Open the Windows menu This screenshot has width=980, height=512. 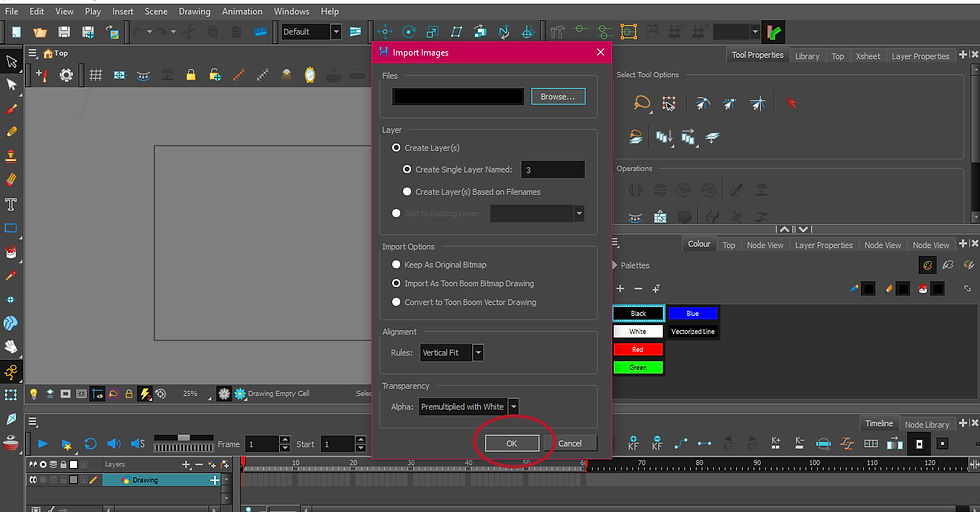pyautogui.click(x=291, y=11)
